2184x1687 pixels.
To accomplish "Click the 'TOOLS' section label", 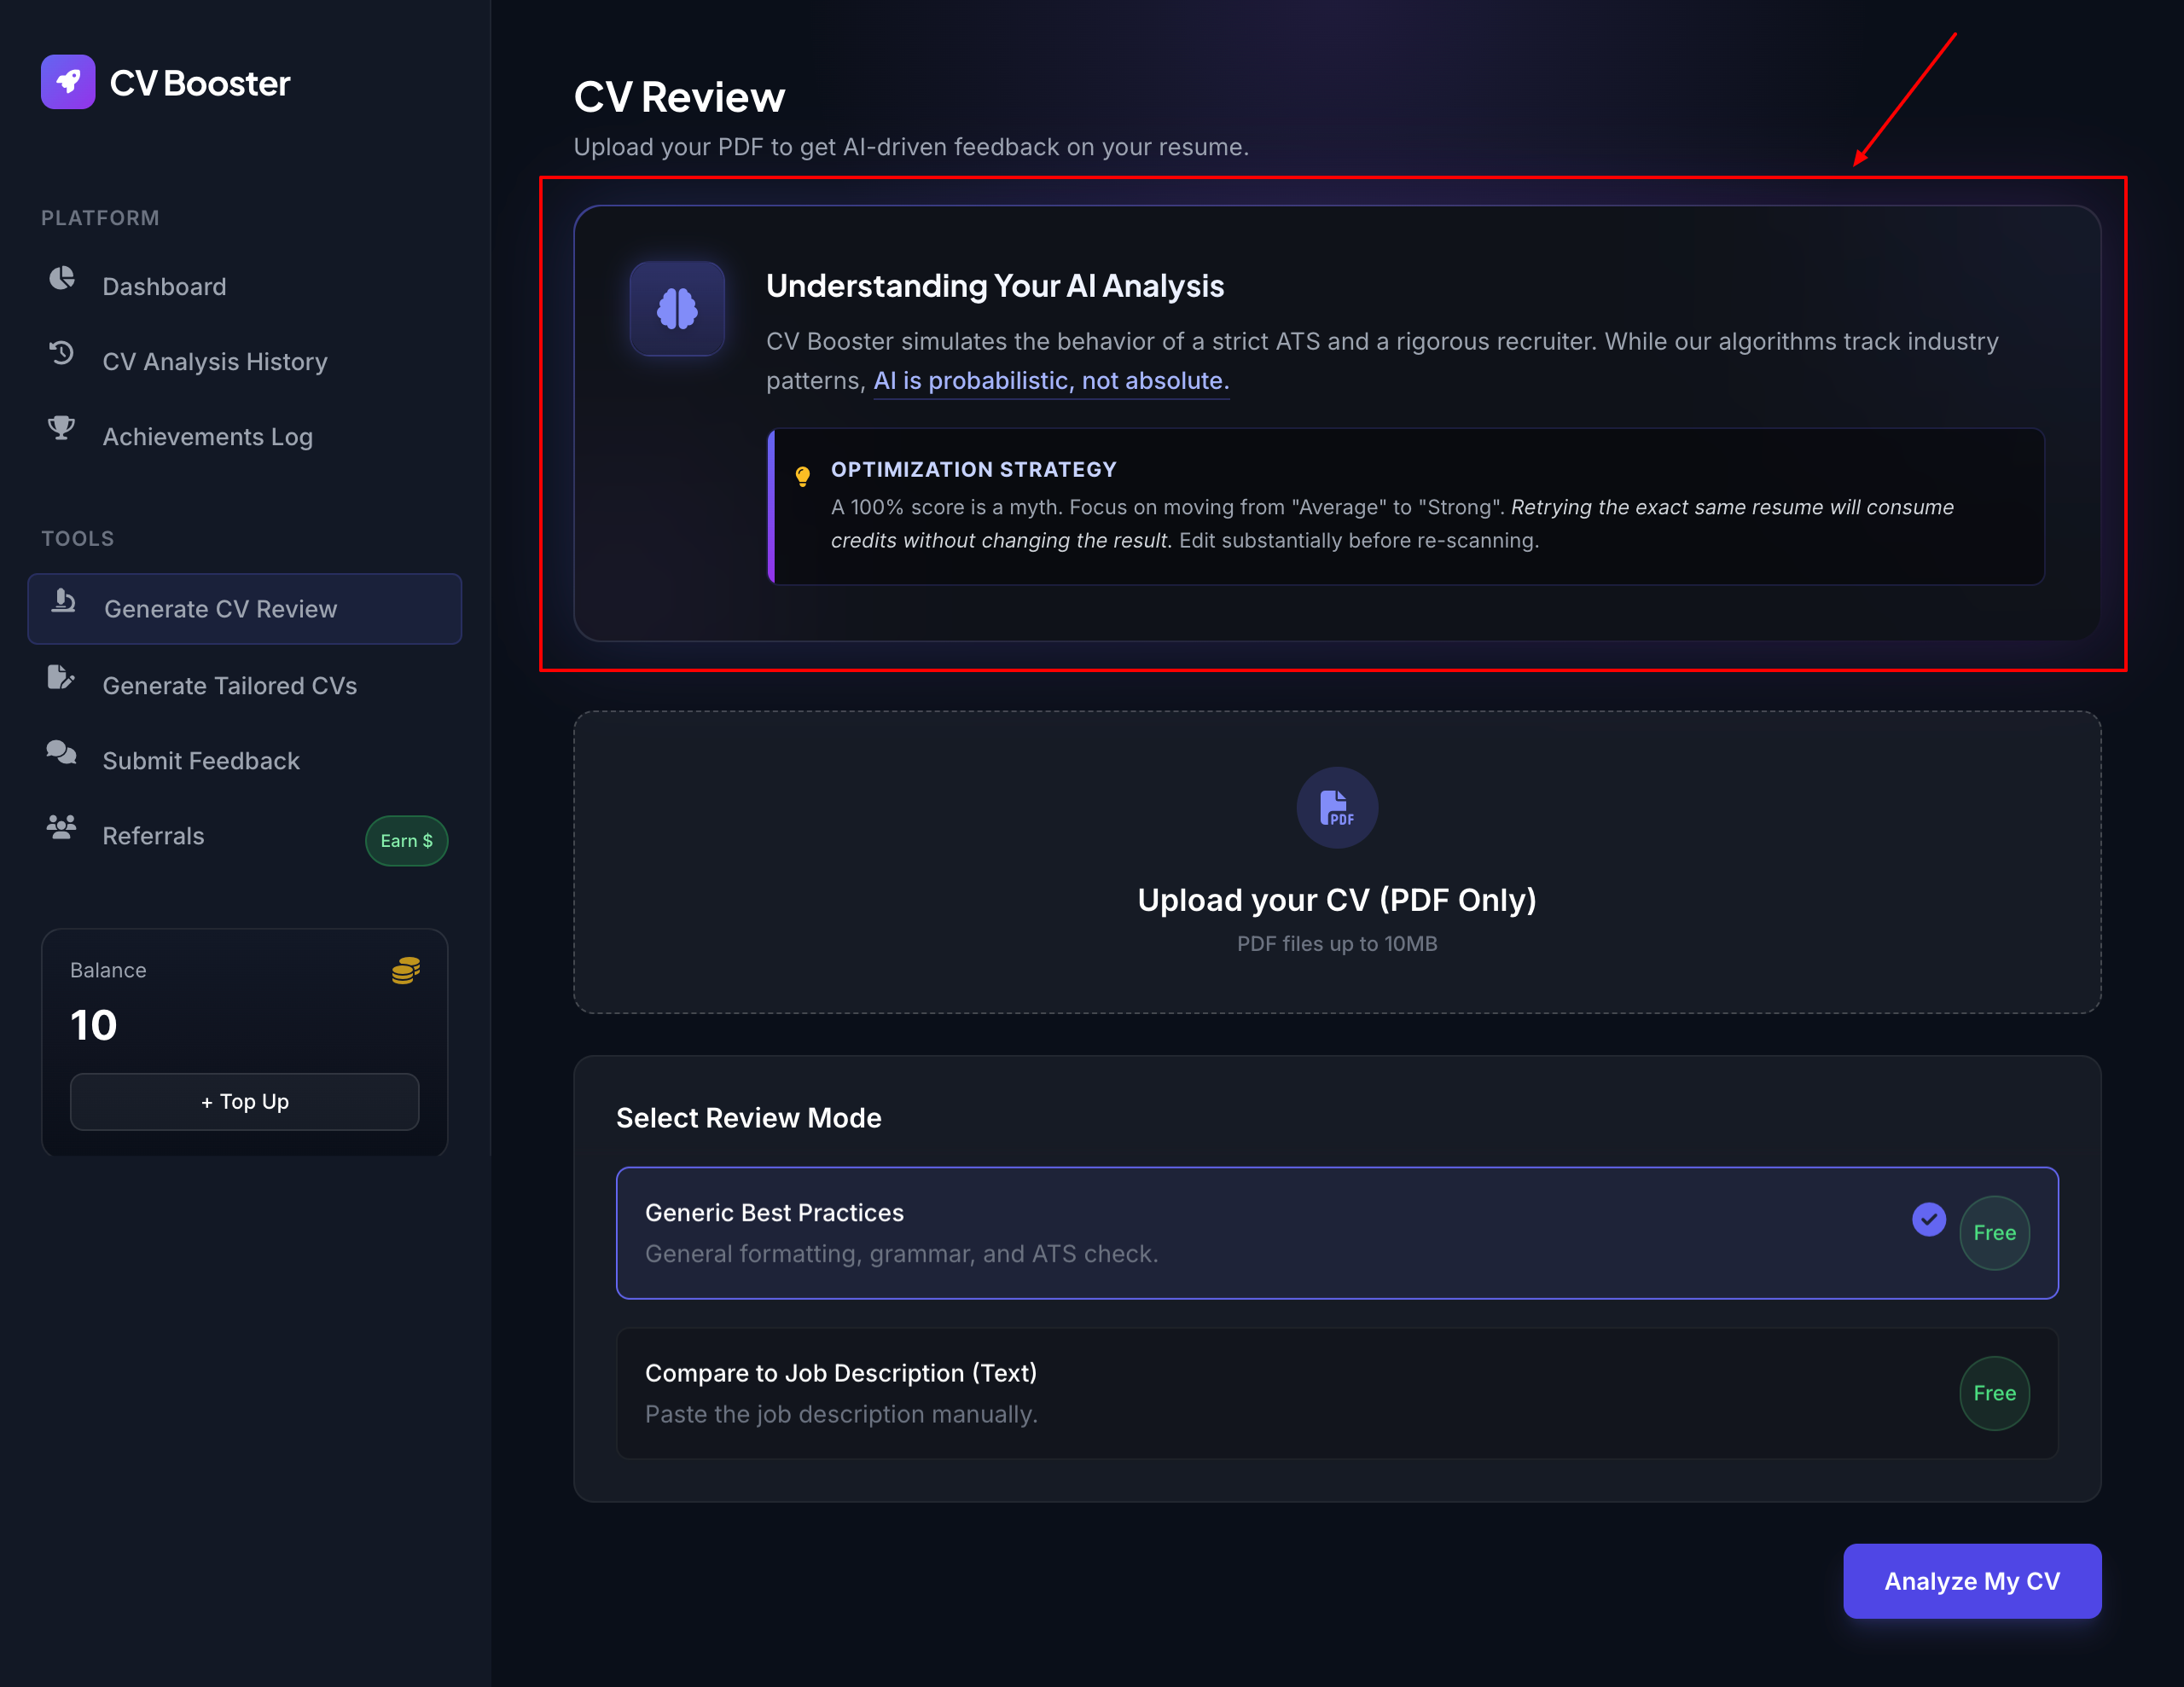I will (78, 539).
